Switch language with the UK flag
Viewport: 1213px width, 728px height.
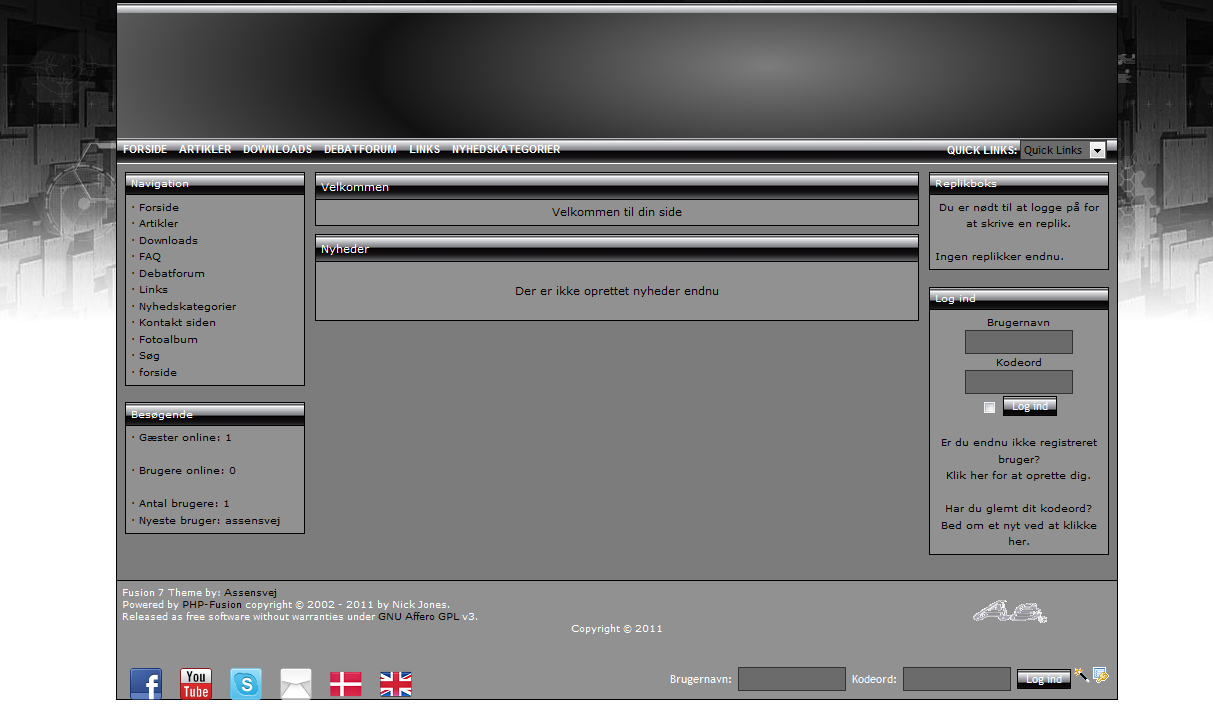(396, 684)
